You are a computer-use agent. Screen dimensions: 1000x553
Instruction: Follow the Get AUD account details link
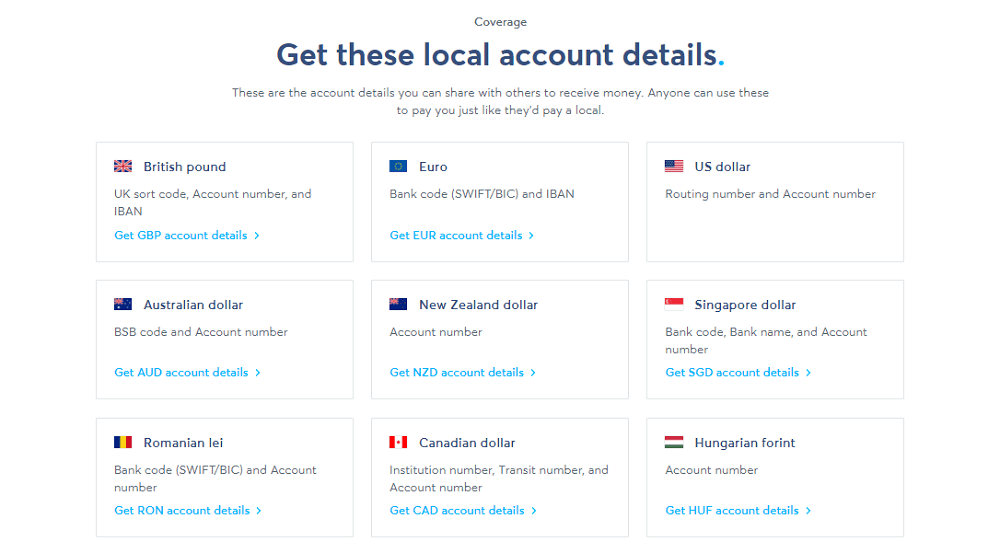coord(188,372)
